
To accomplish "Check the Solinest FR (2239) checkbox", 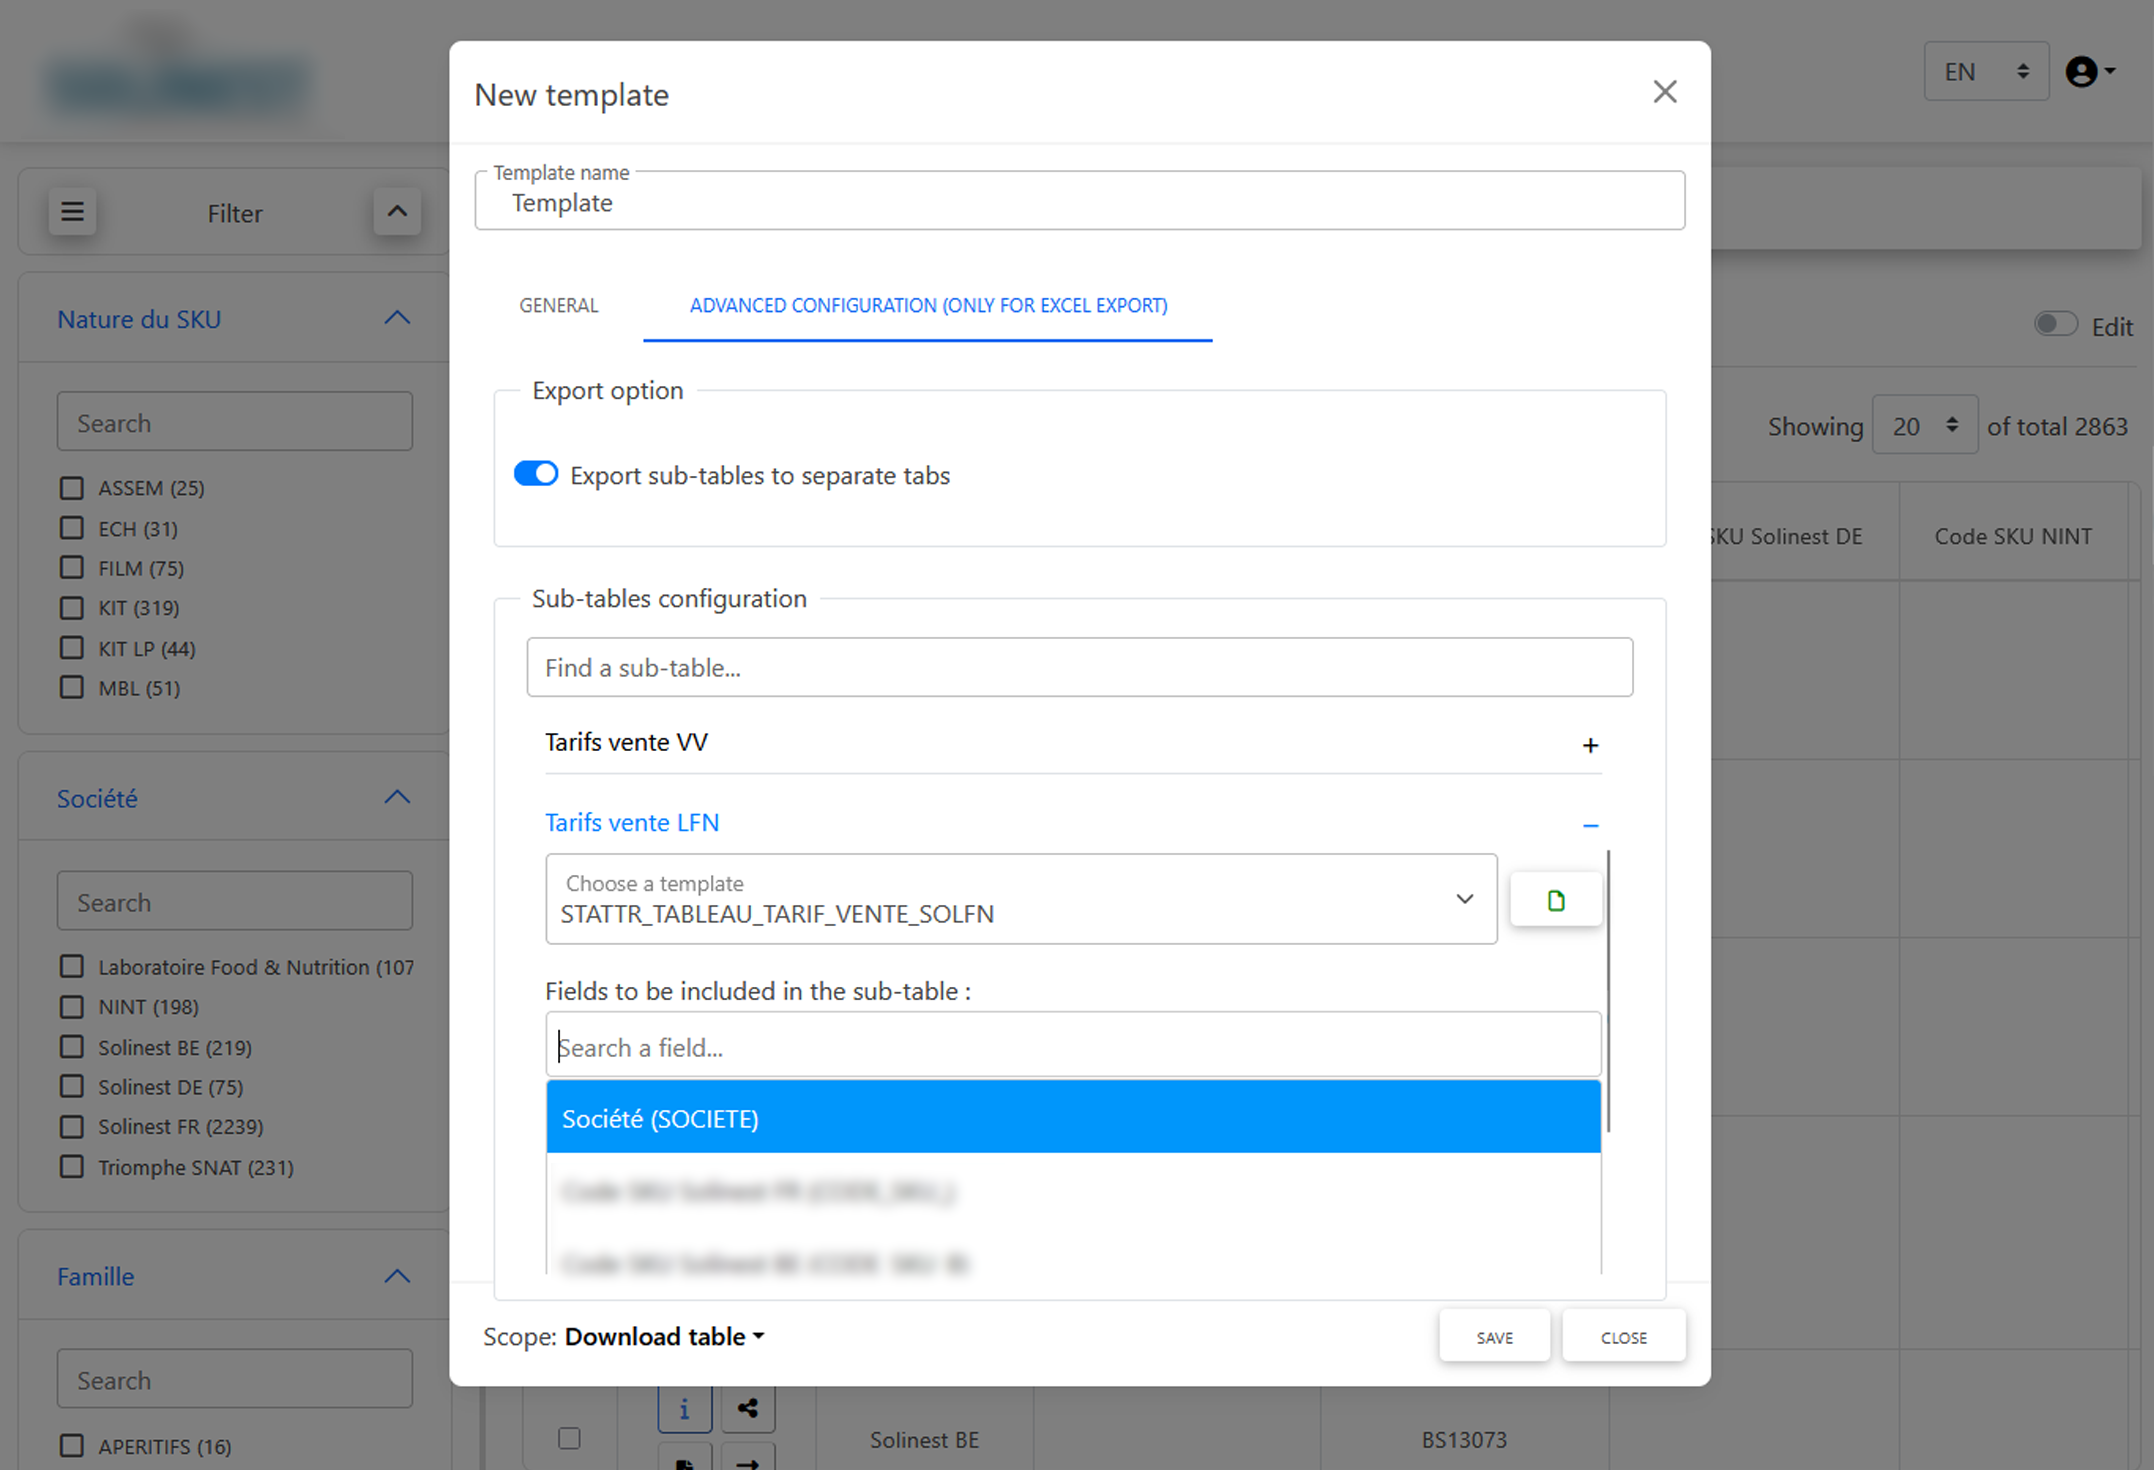I will click(71, 1127).
